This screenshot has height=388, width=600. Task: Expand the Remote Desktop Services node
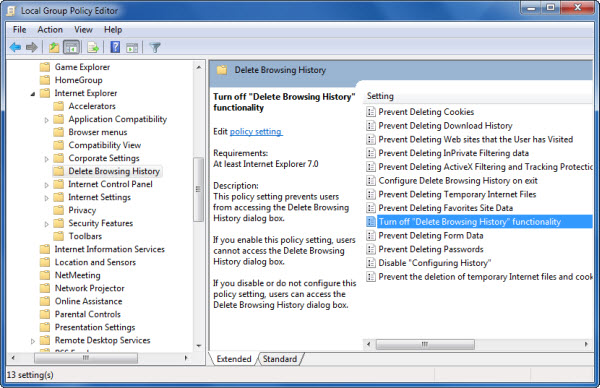point(33,341)
